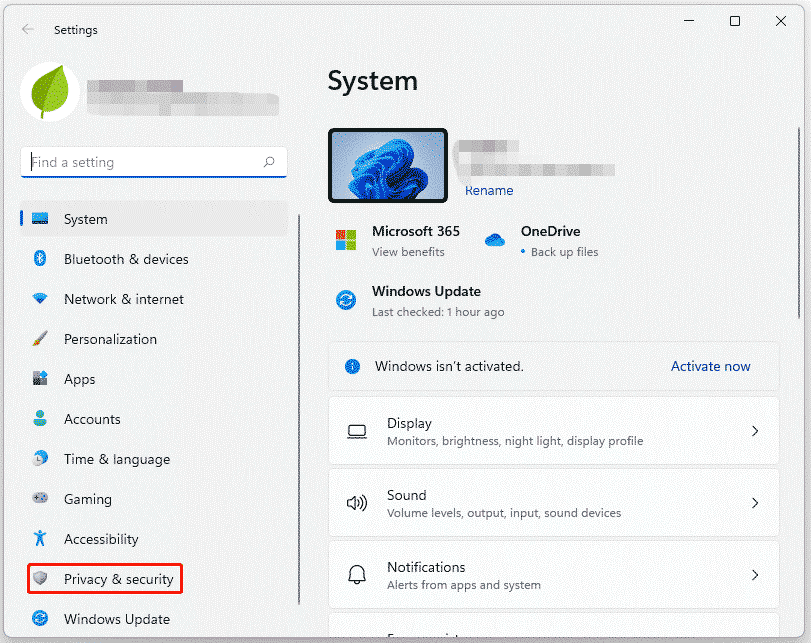Click the desktop wallpaper thumbnail

coord(387,165)
